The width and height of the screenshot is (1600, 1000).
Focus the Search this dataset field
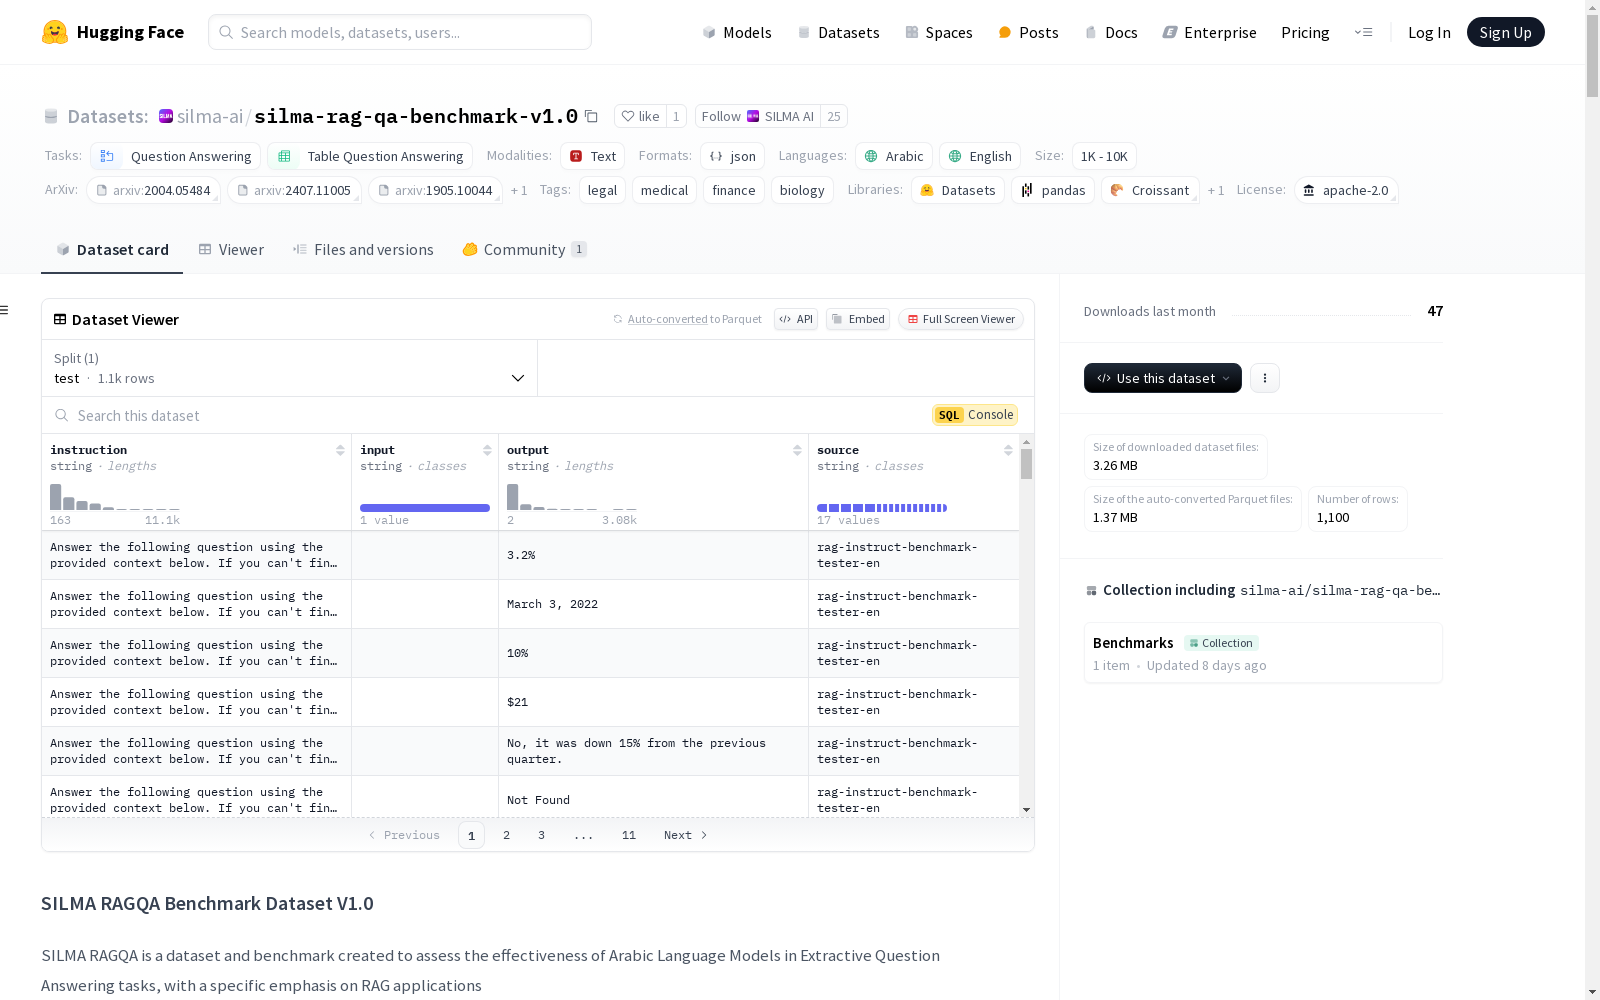click(490, 415)
